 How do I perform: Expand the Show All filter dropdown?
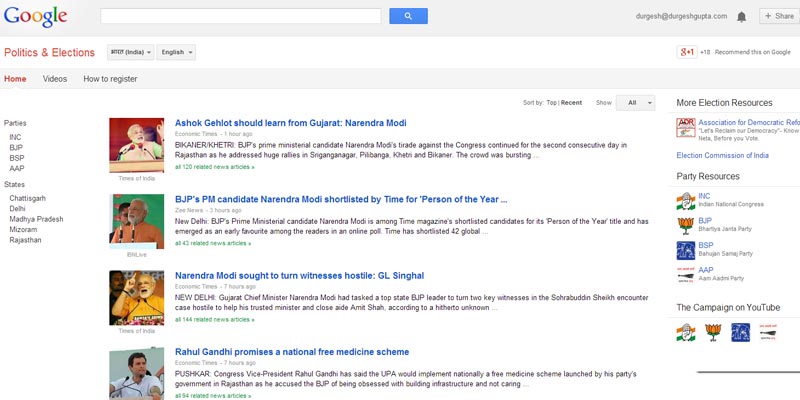636,103
